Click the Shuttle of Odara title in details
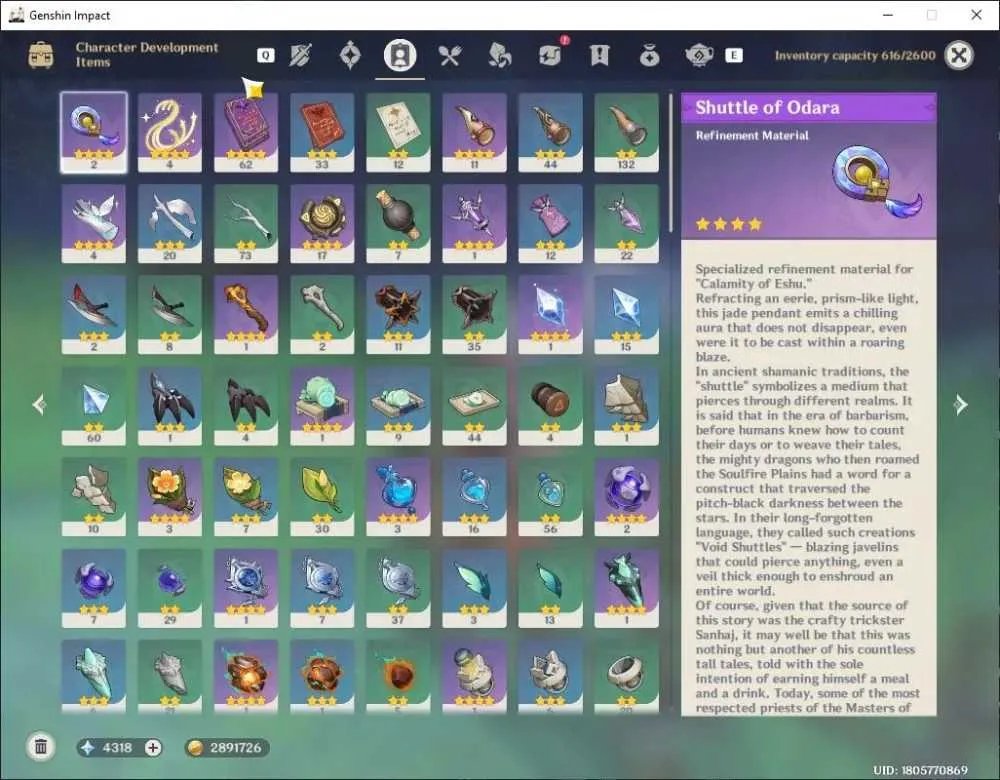The height and width of the screenshot is (780, 1000). pos(767,107)
